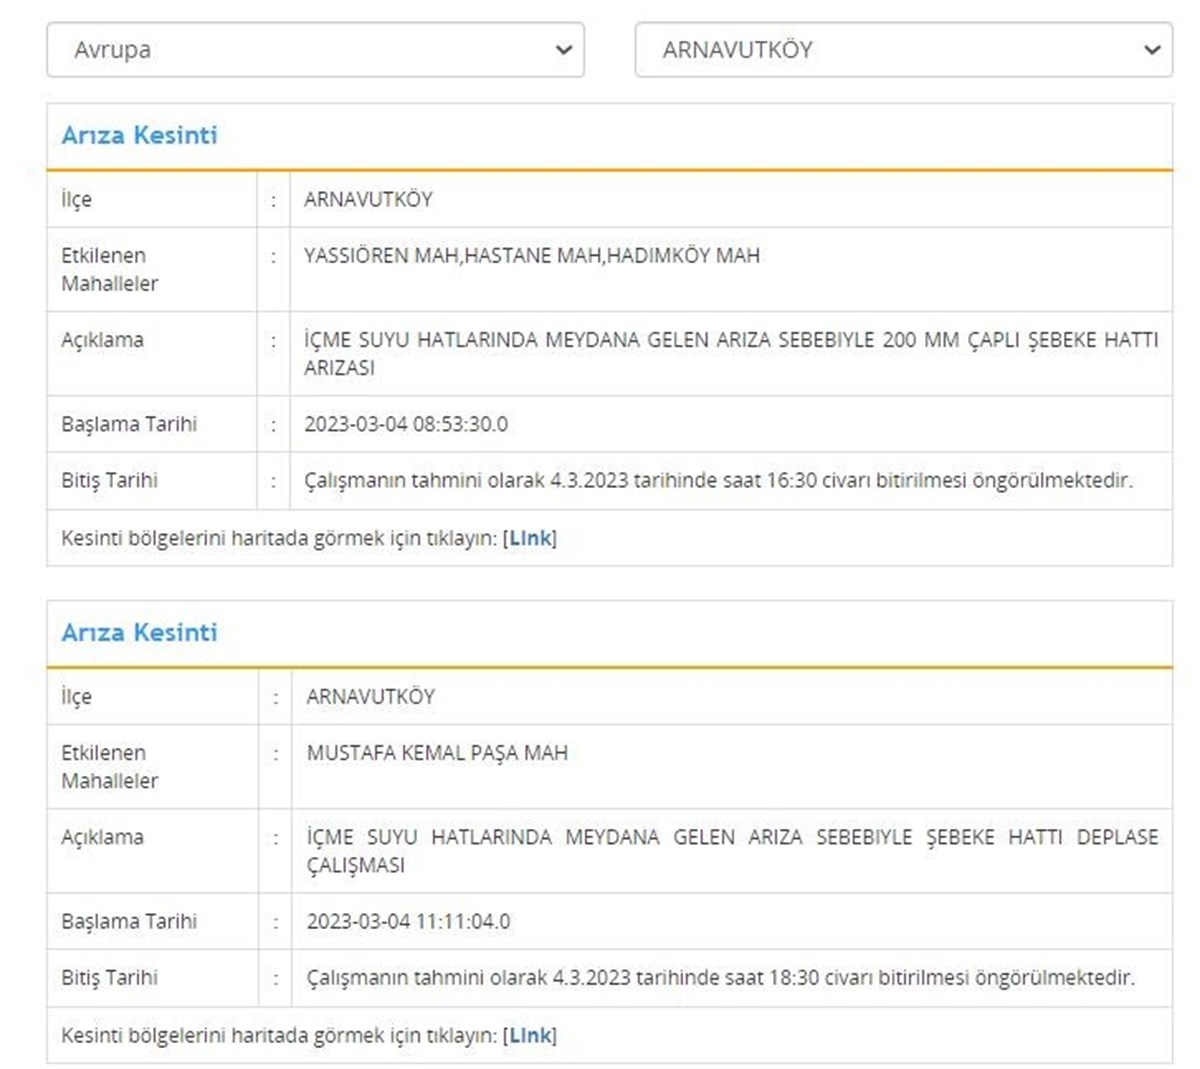Open the map Link for the Mustafa Kemal Paşa outage
Image resolution: width=1200 pixels, height=1069 pixels.
[530, 1035]
